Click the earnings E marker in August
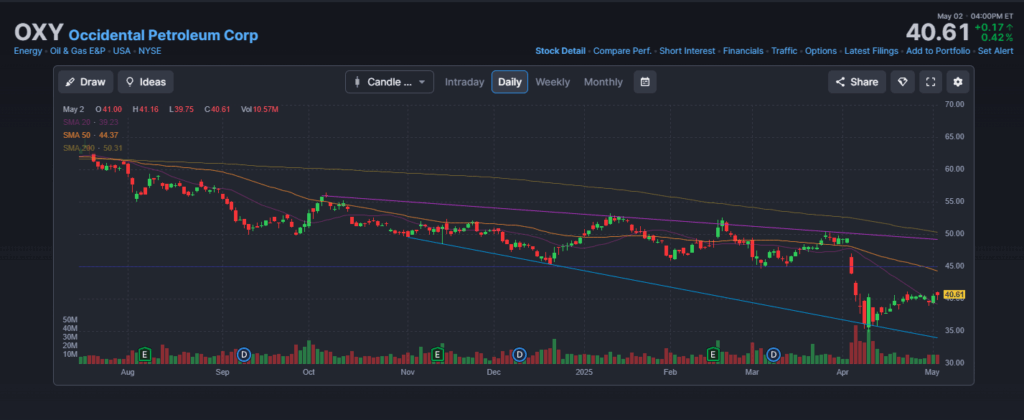Viewport: 1024px width, 420px height. tap(146, 355)
